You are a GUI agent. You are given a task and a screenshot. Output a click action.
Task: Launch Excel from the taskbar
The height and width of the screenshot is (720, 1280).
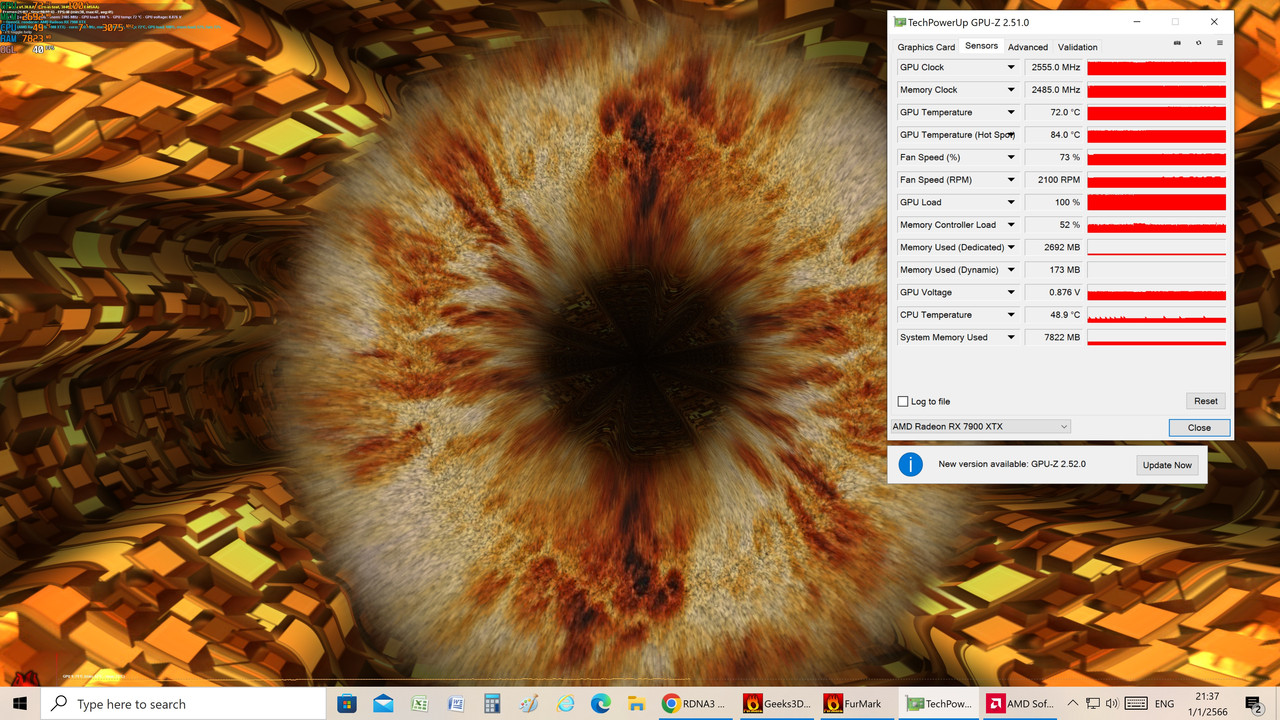pos(419,704)
